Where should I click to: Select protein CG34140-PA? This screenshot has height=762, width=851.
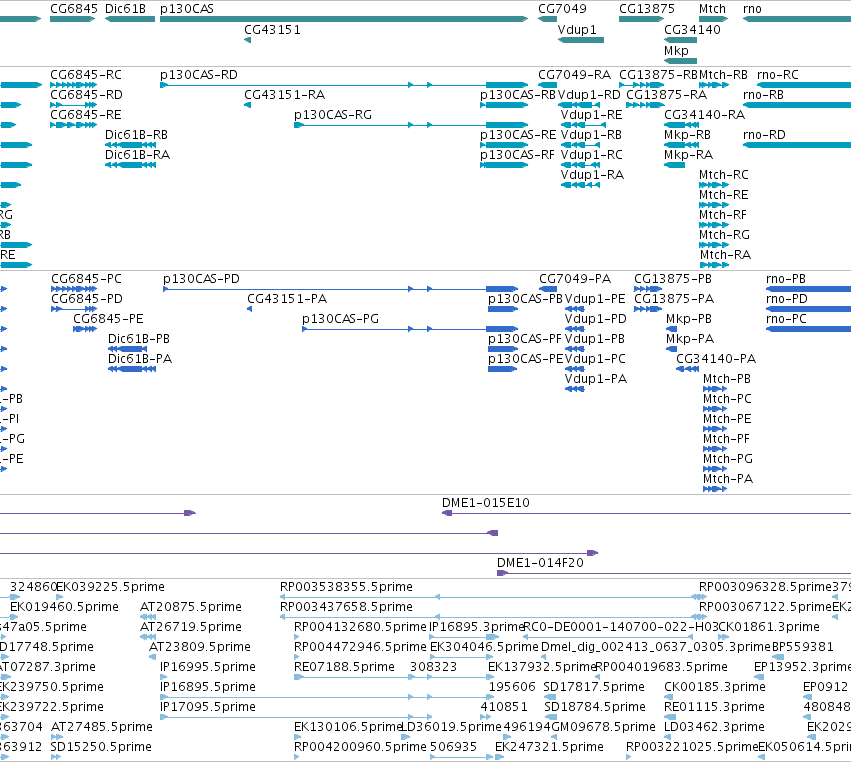coord(716,359)
